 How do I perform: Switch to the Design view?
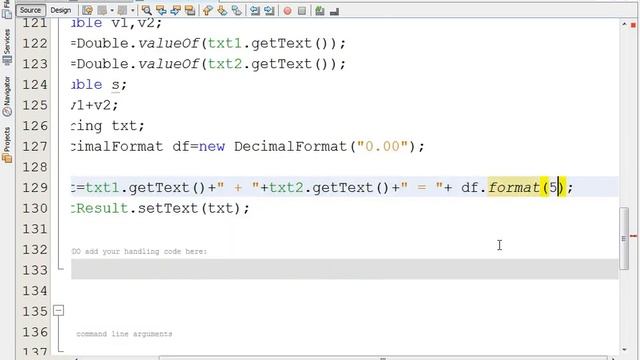[x=60, y=10]
